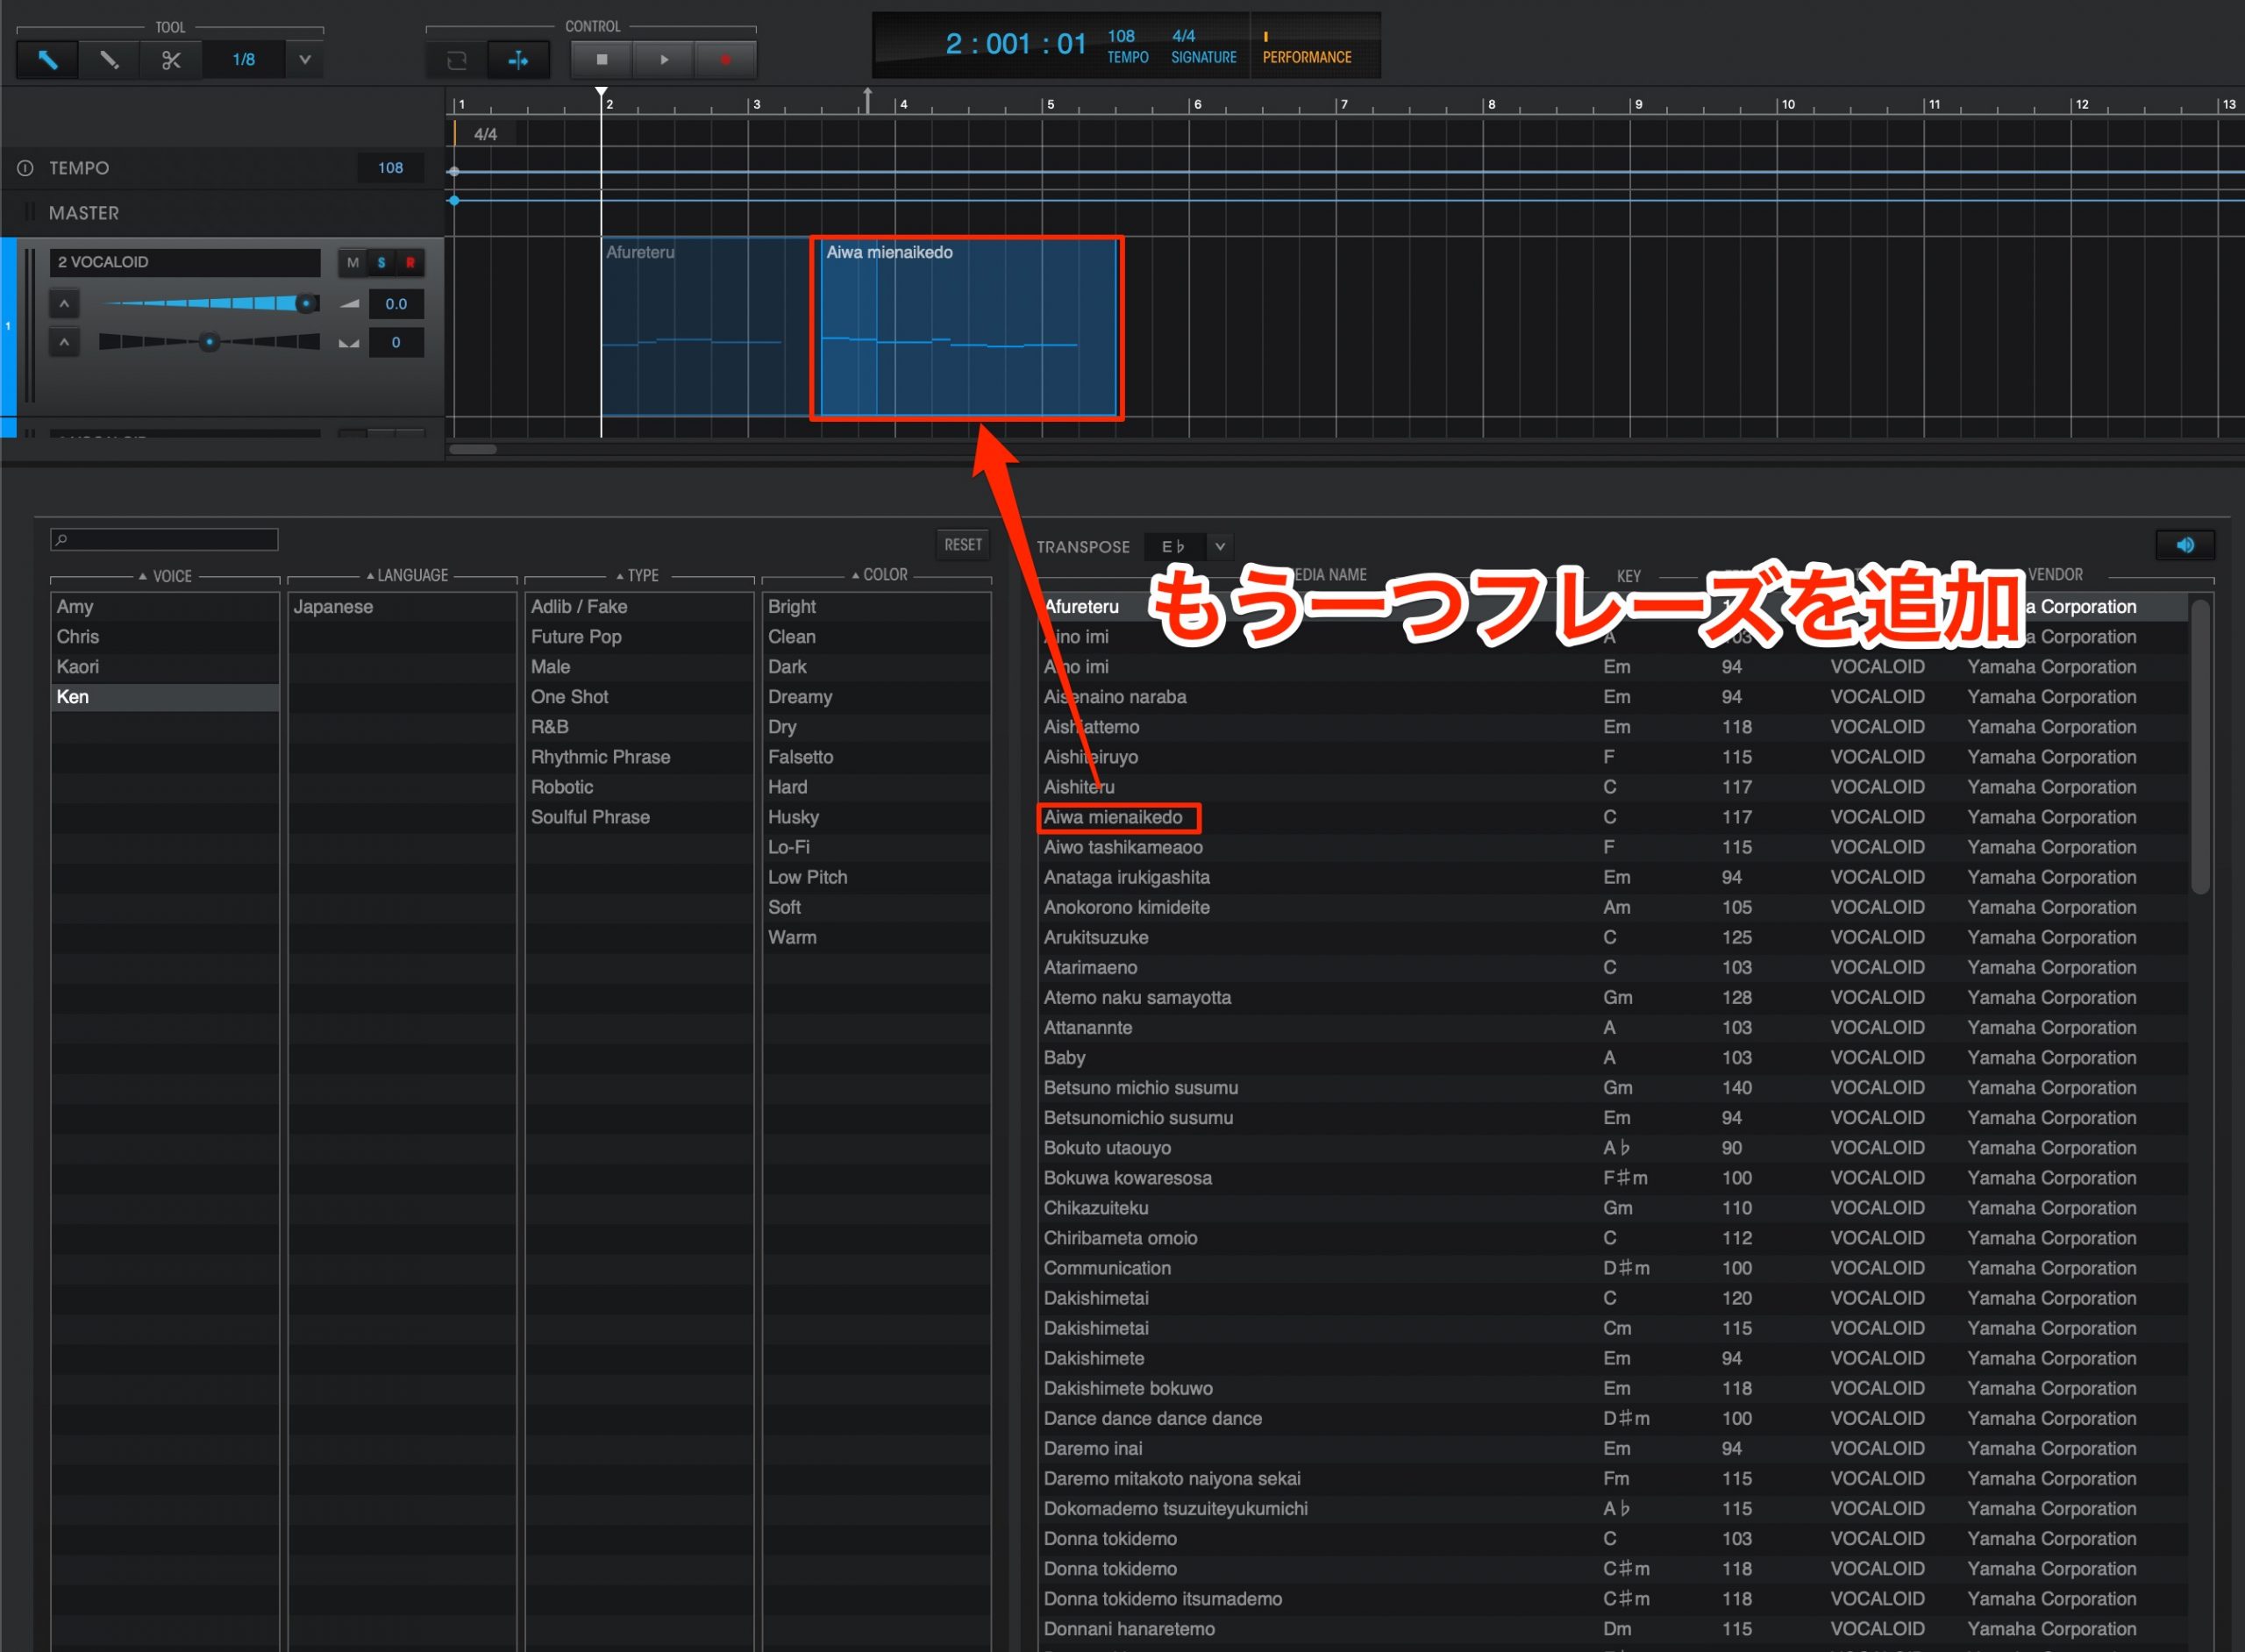Click the volume ramp icon
Screen dimensions: 2245x1652
tap(349, 303)
